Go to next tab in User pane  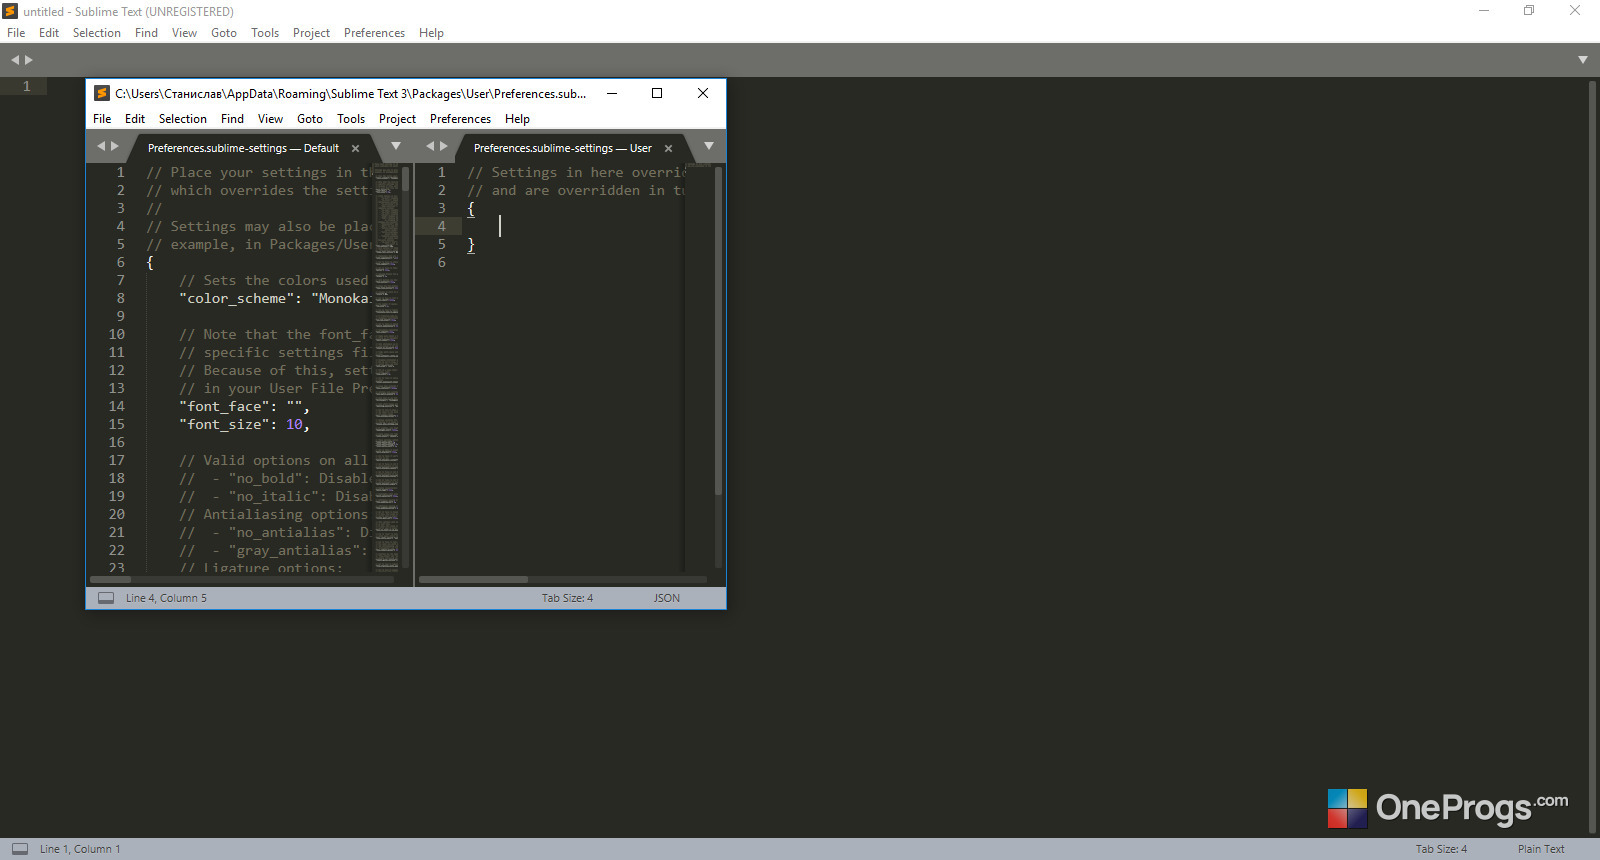(444, 146)
